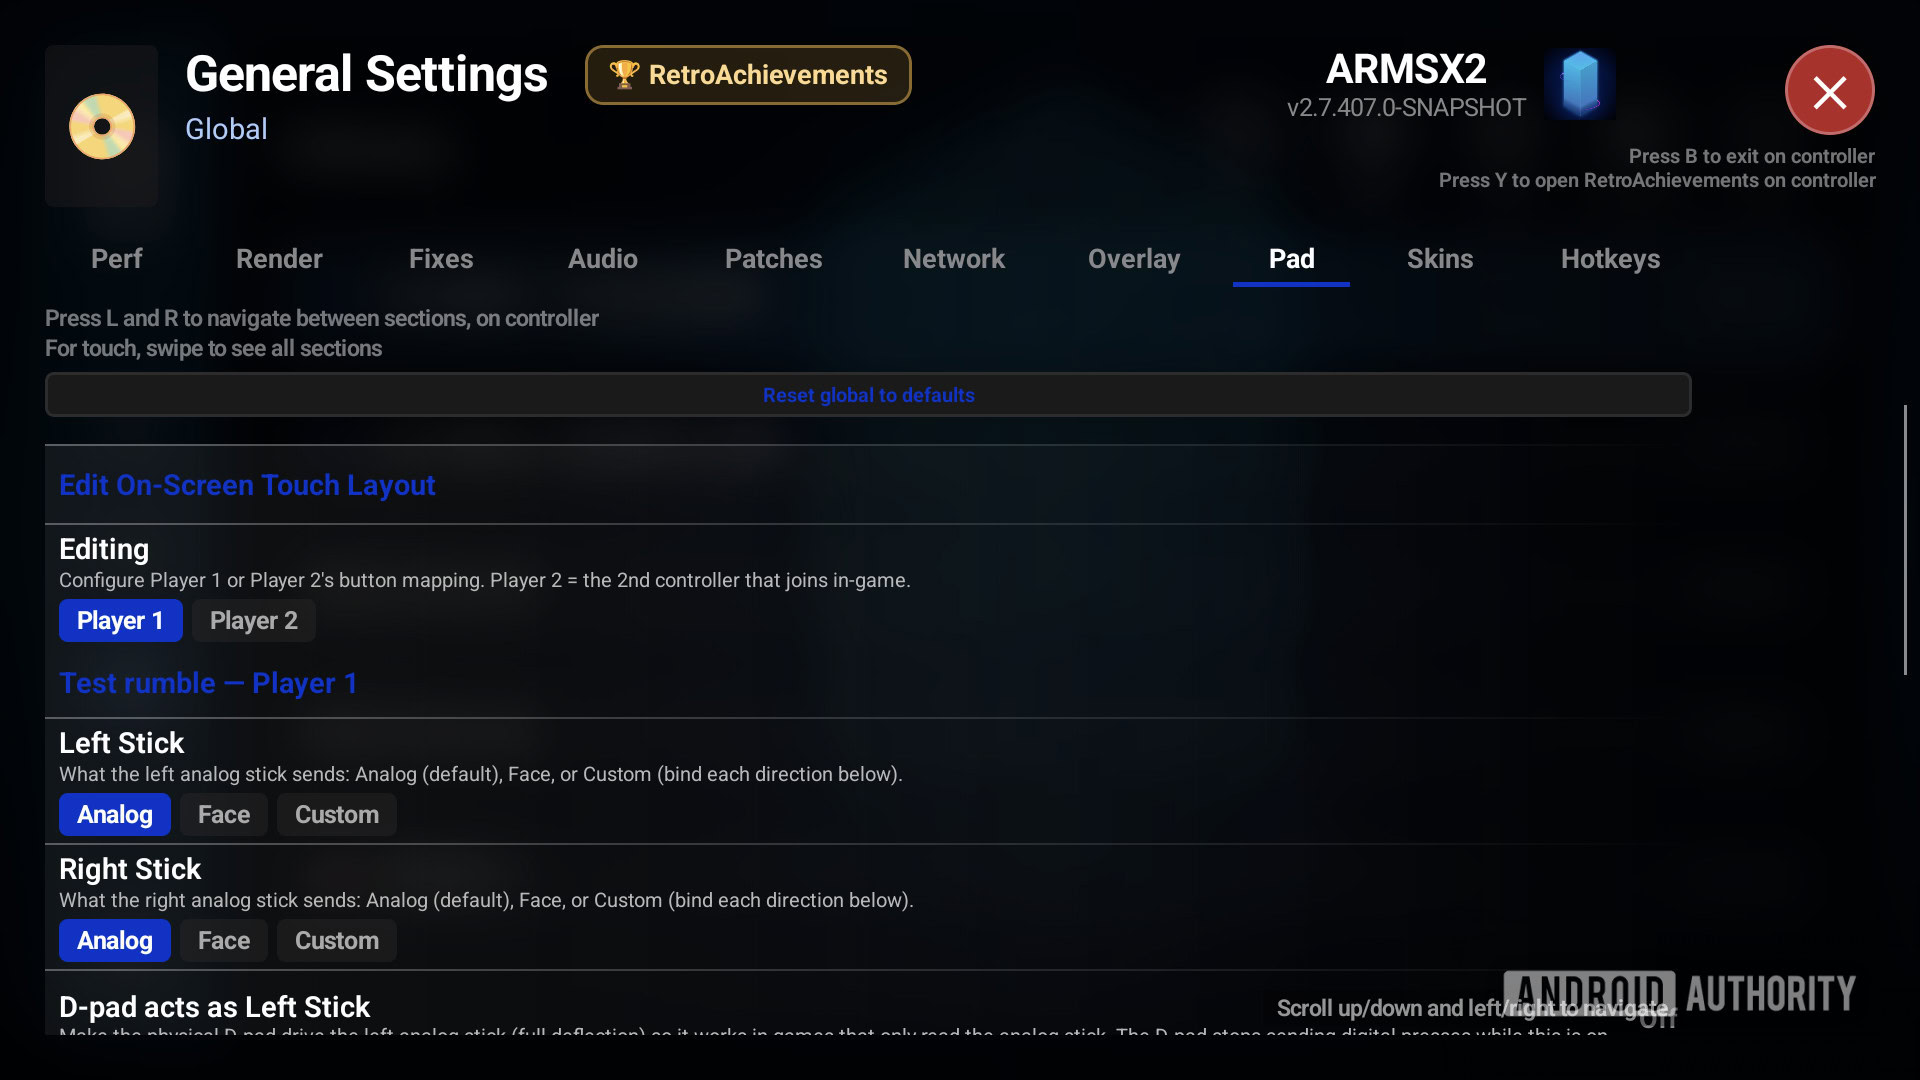Screen dimensions: 1920x1080
Task: Click the Editing section heading
Action: [104, 549]
